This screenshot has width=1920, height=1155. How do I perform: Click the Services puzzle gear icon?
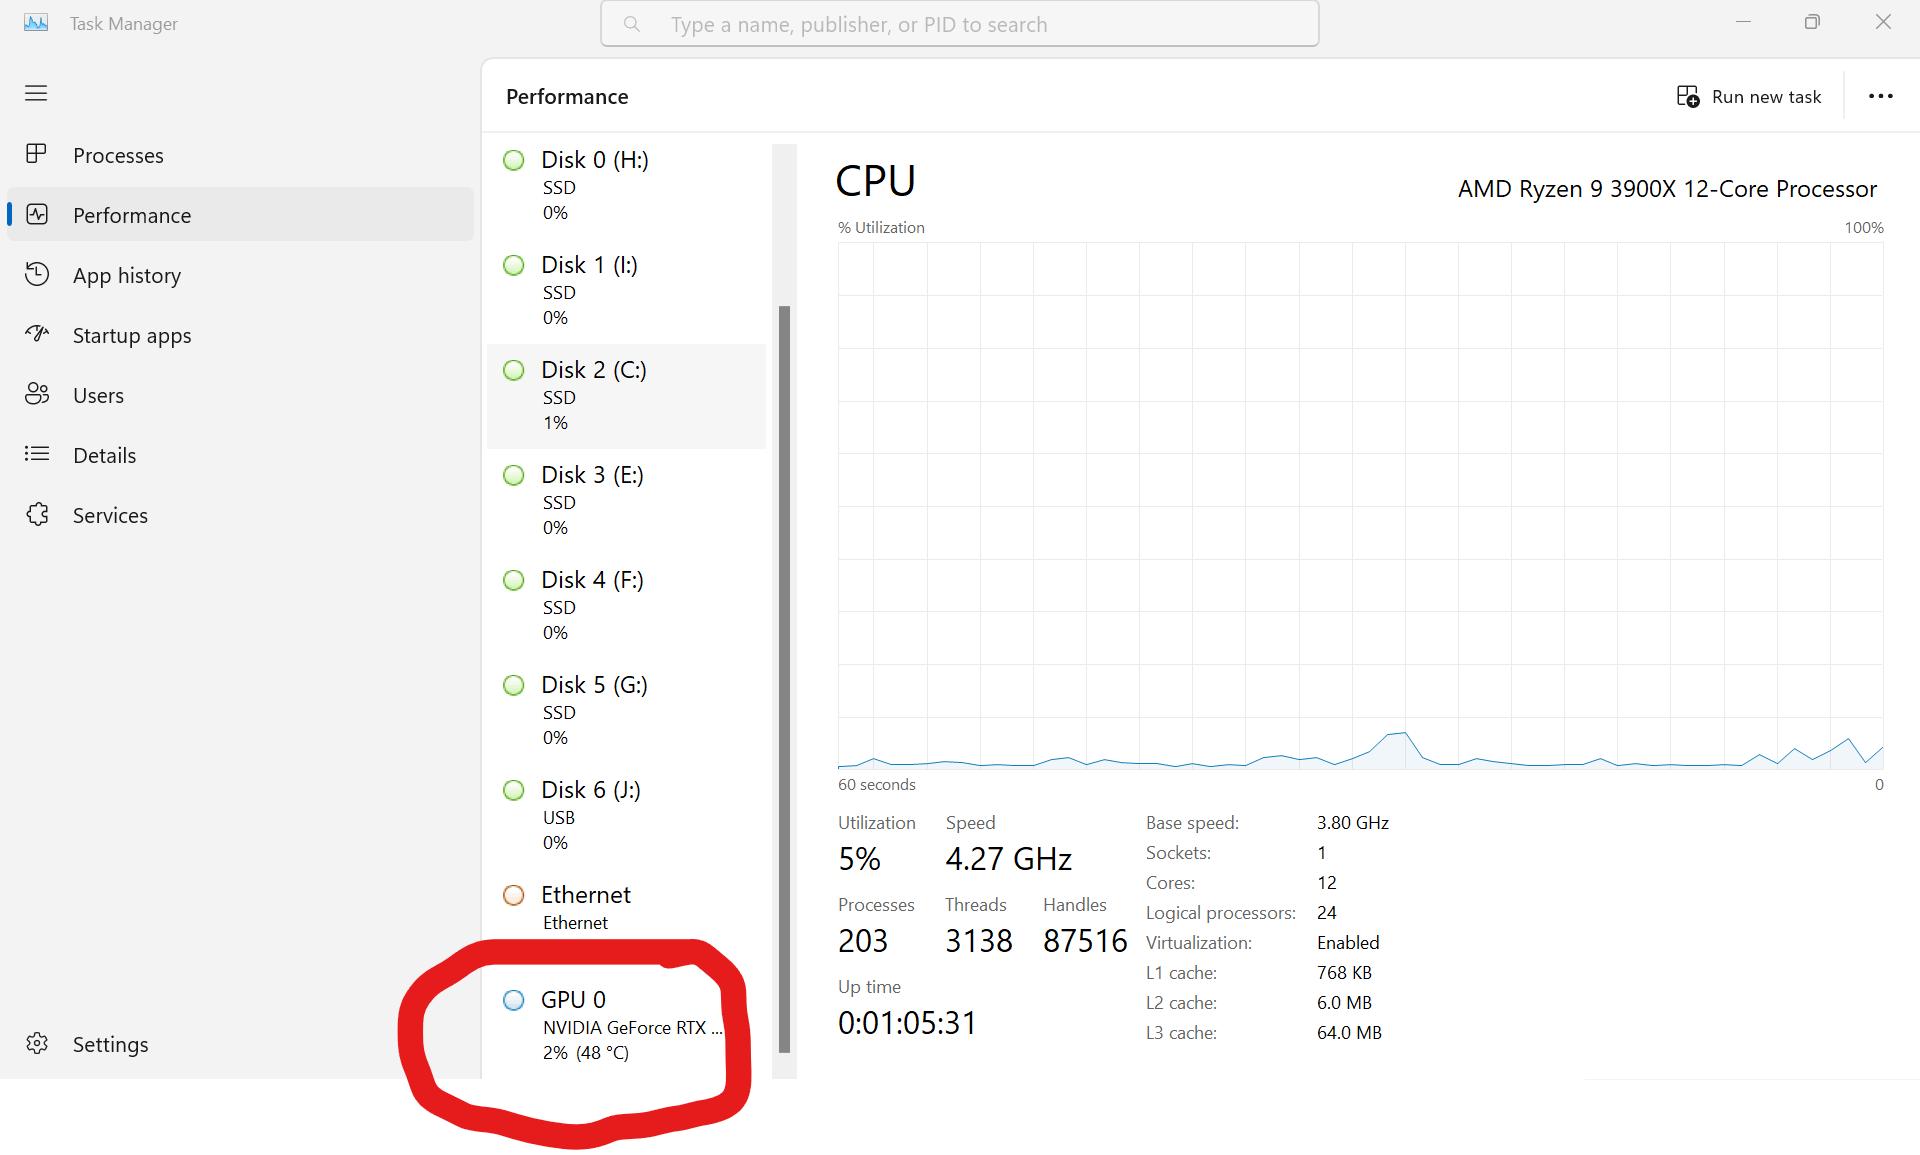pos(37,514)
